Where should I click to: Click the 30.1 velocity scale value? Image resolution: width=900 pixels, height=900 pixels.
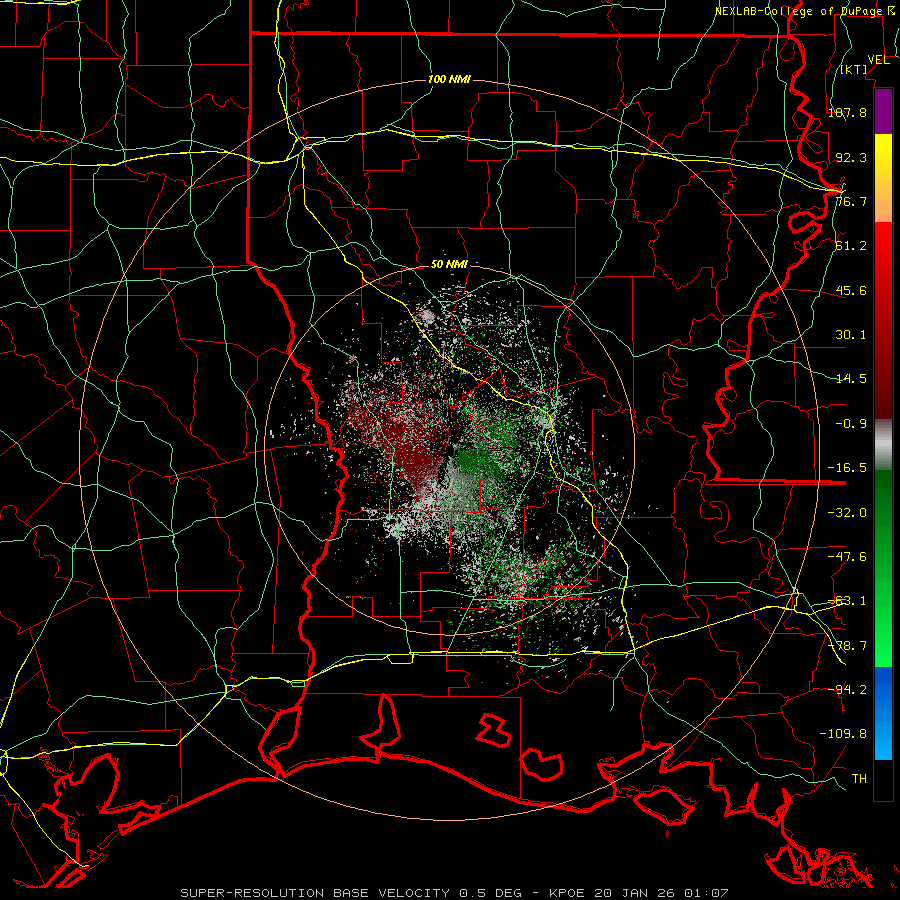point(851,335)
